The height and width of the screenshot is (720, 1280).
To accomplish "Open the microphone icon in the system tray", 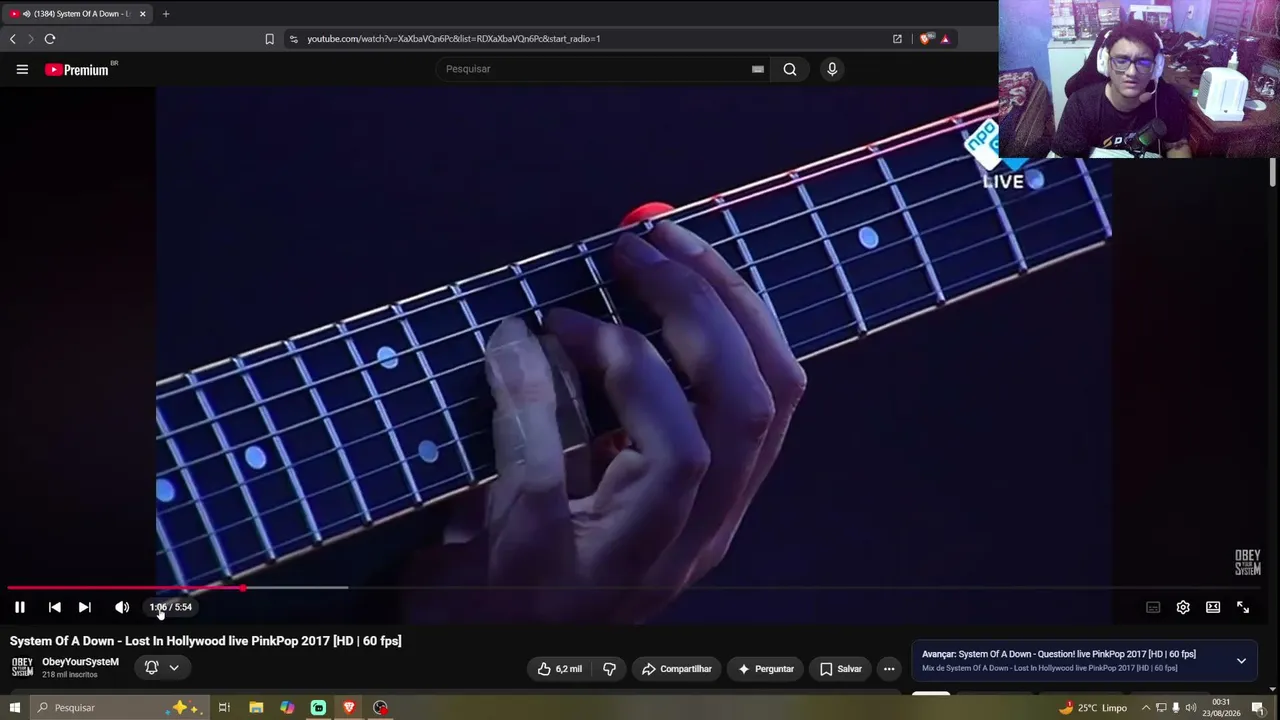I will [x=1176, y=708].
